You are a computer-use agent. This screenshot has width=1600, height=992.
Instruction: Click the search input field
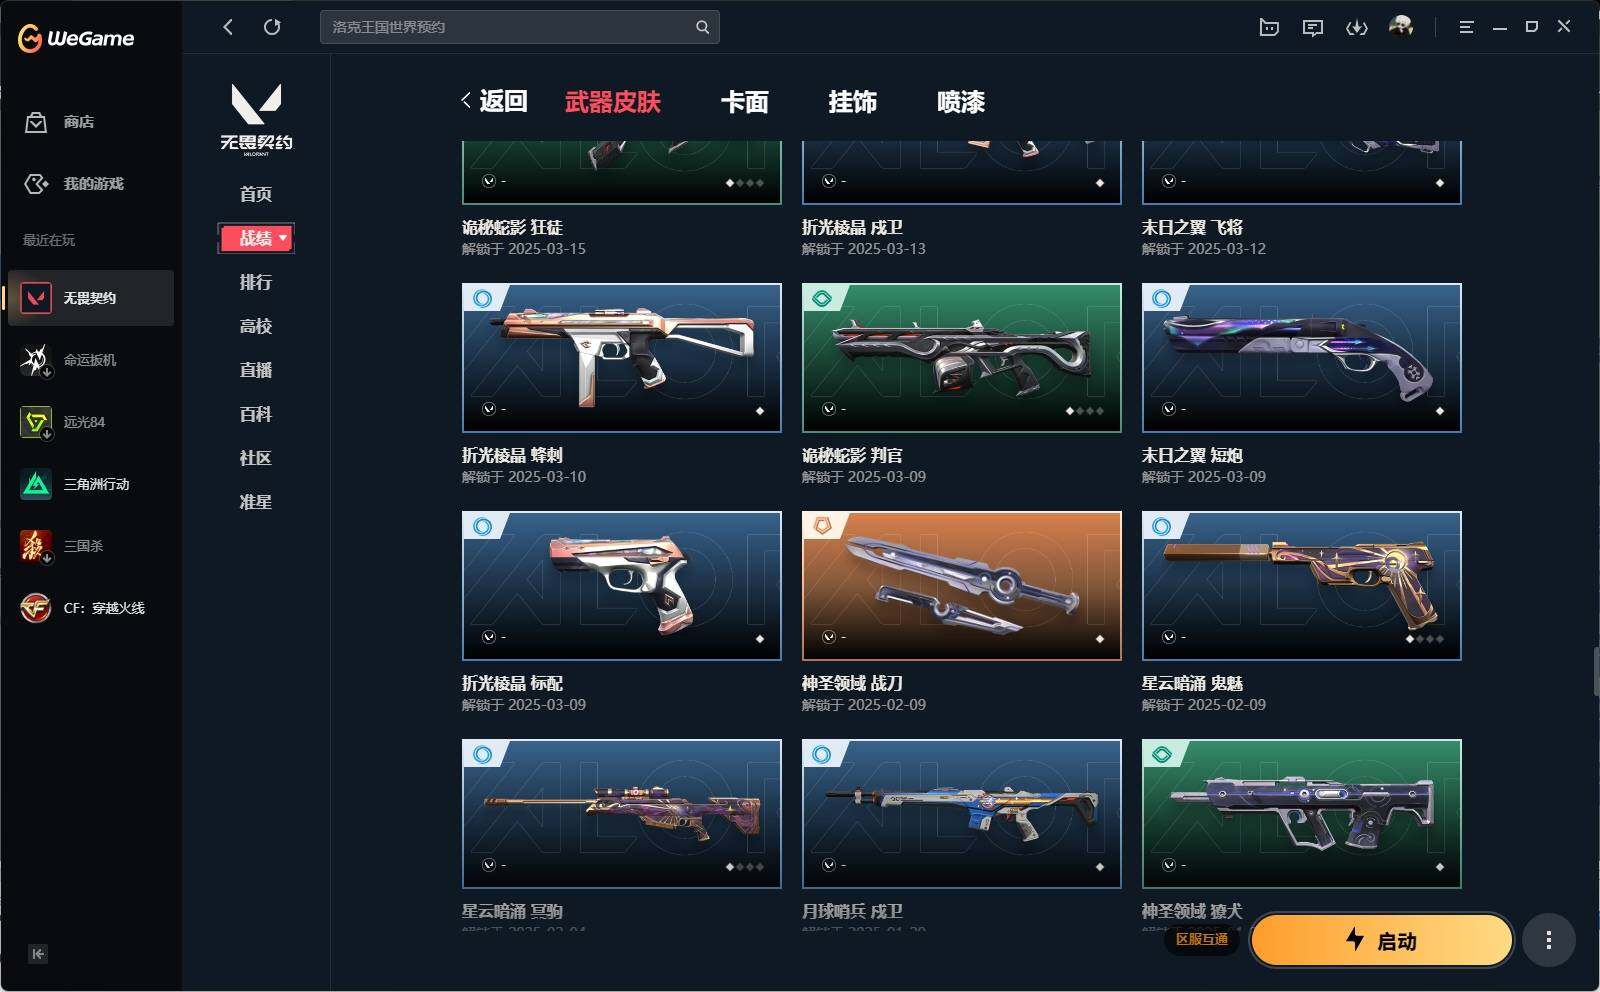point(519,27)
